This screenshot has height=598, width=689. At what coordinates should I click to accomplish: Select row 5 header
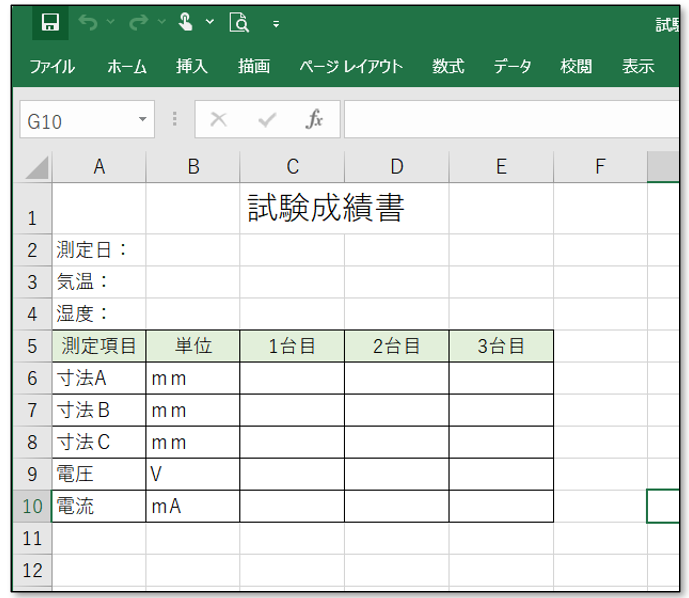pos(32,346)
